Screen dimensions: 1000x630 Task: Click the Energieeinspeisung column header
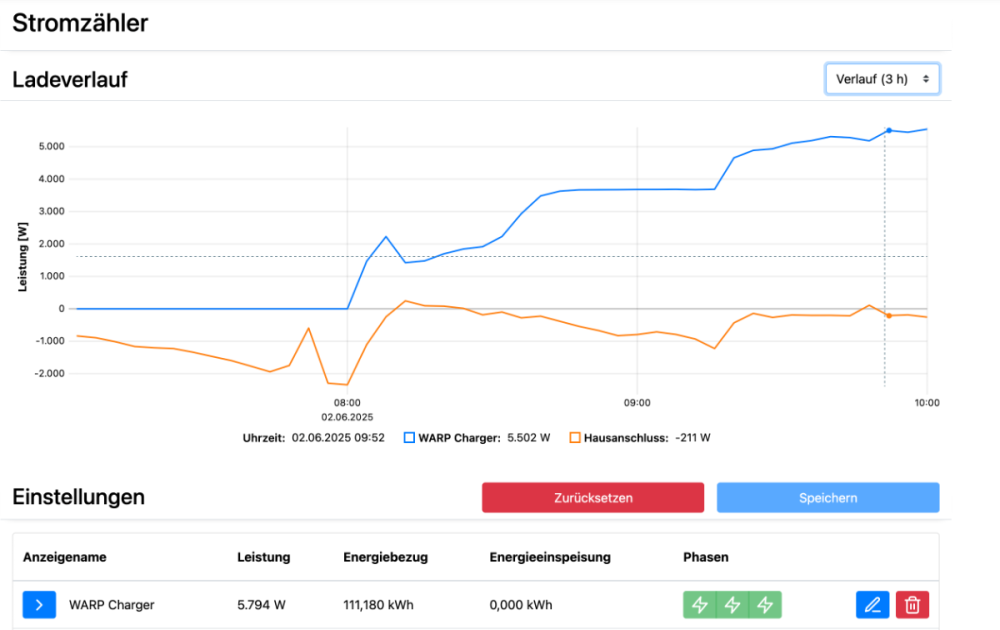pyautogui.click(x=549, y=557)
